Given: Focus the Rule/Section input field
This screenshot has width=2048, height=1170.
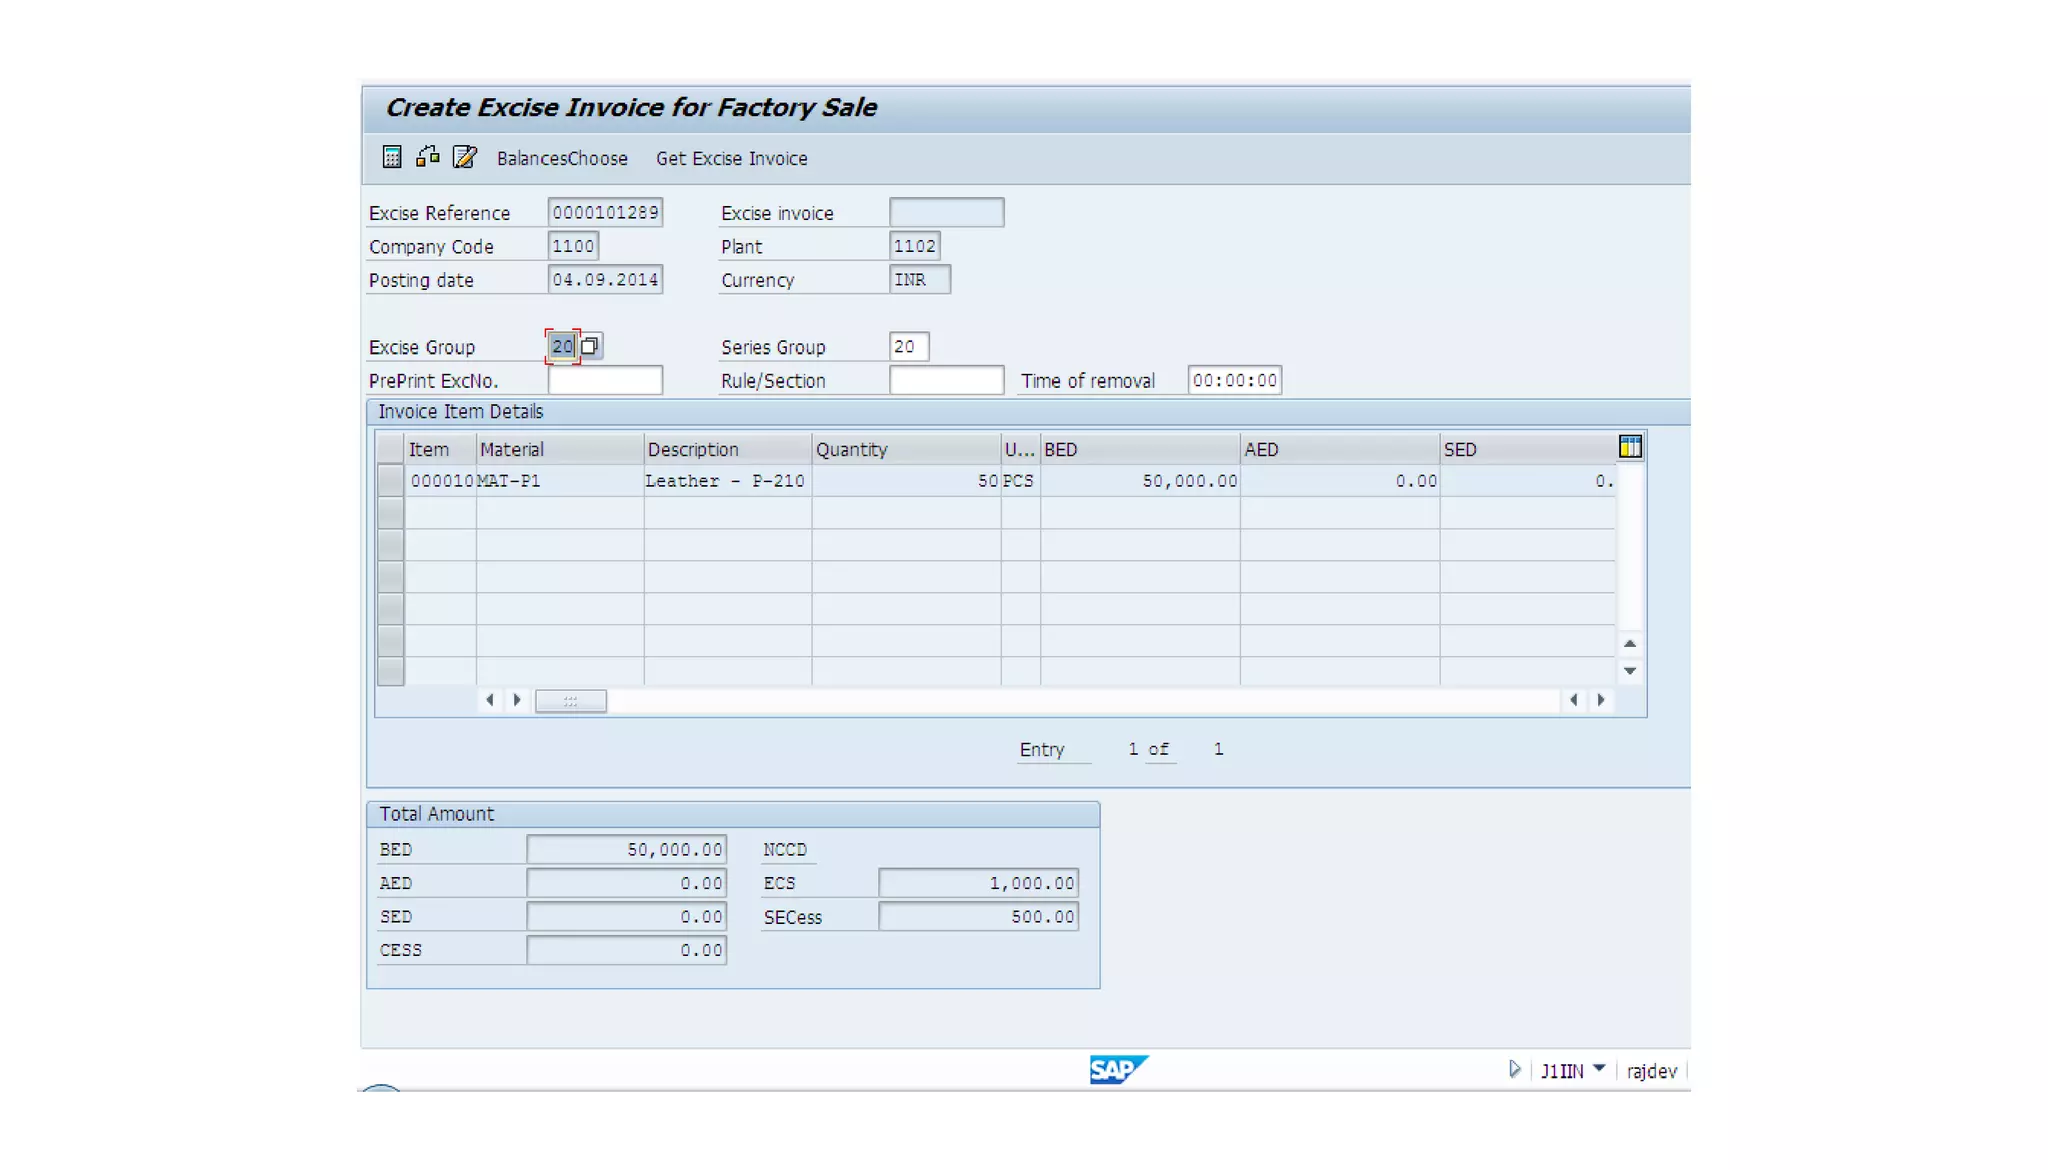Looking at the screenshot, I should 946,380.
